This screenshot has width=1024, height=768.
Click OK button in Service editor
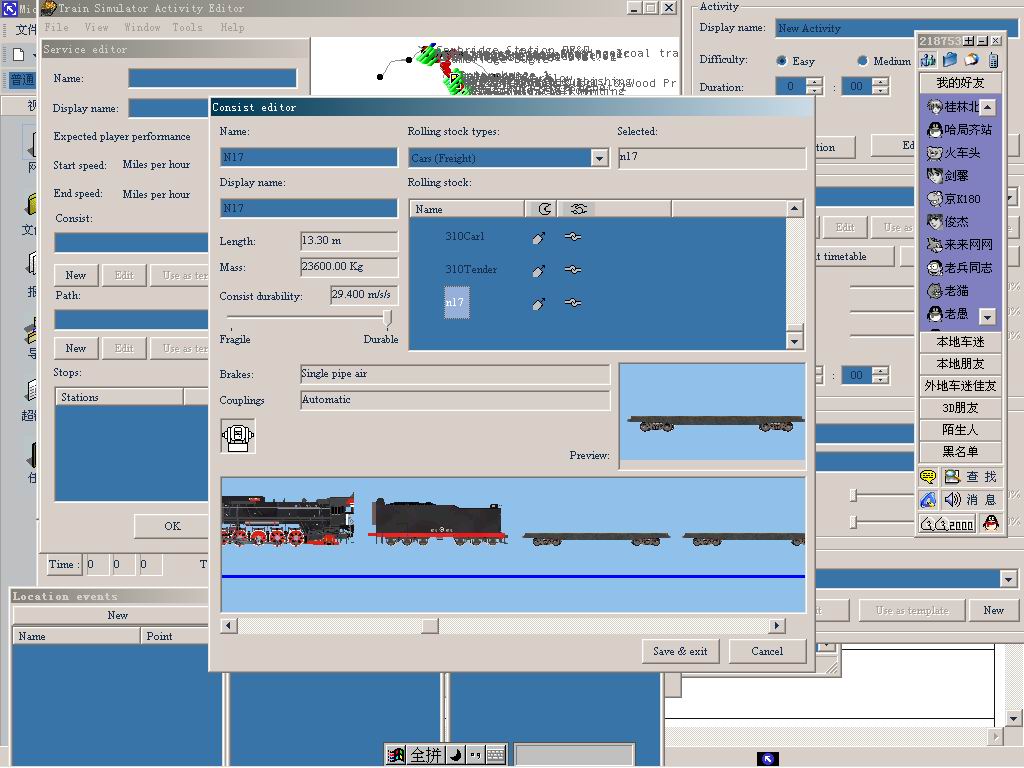[x=172, y=526]
